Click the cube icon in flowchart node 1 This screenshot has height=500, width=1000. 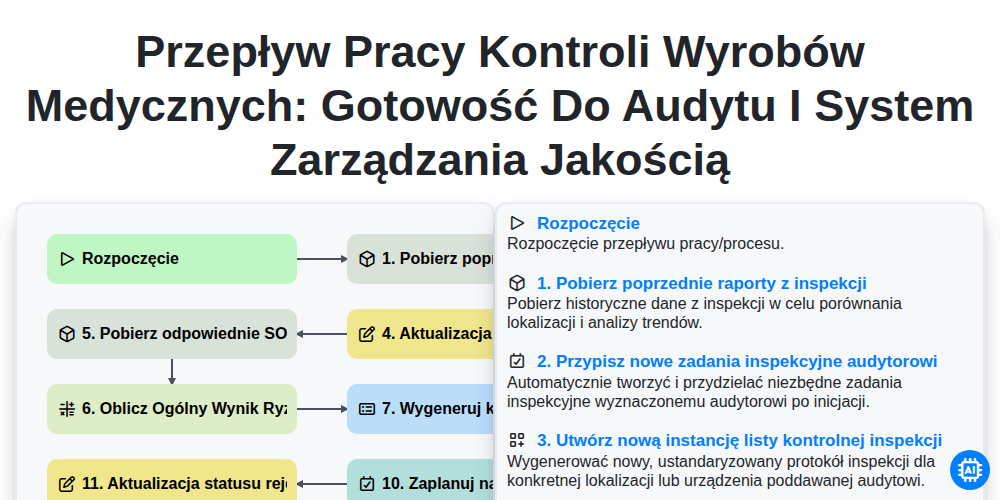(x=367, y=259)
